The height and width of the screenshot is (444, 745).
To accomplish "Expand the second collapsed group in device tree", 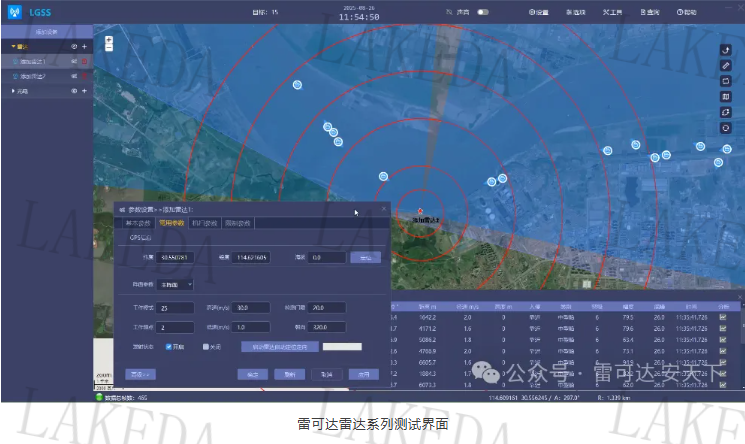I will (13, 91).
